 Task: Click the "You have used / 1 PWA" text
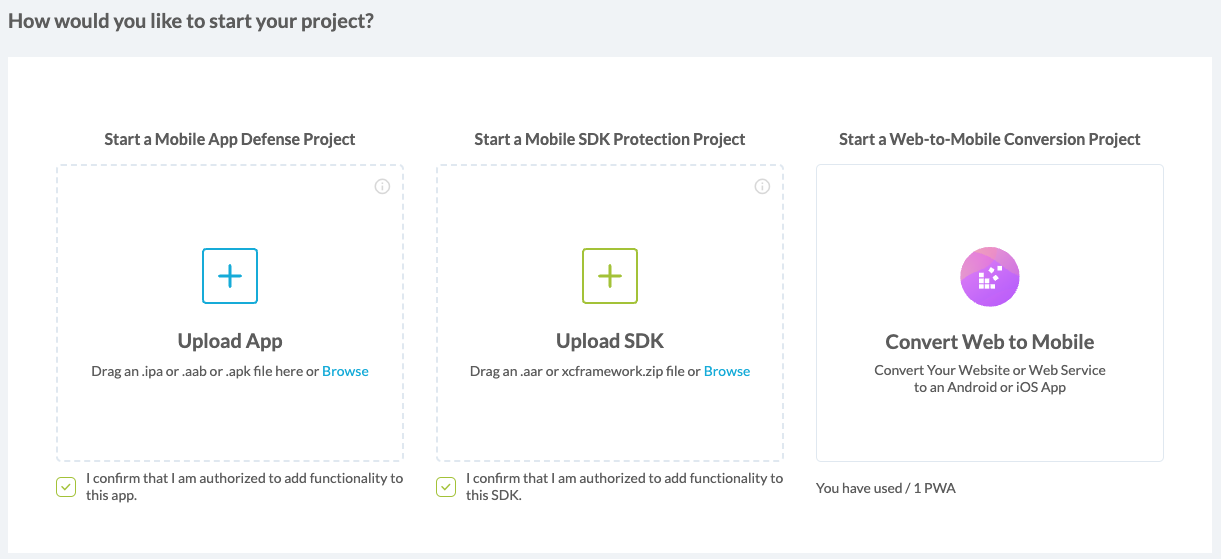[x=886, y=488]
